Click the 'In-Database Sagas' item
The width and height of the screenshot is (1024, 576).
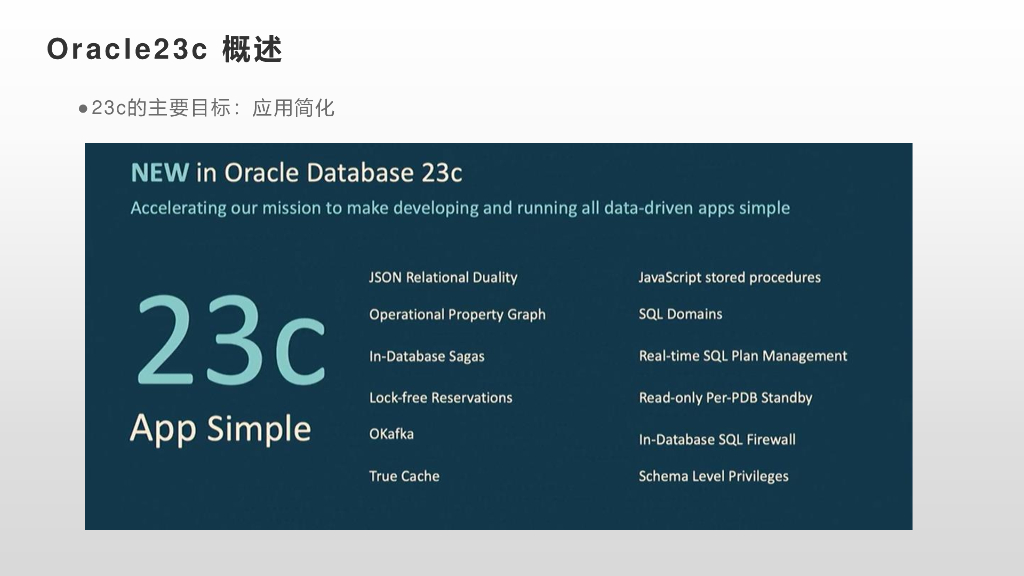coord(427,356)
